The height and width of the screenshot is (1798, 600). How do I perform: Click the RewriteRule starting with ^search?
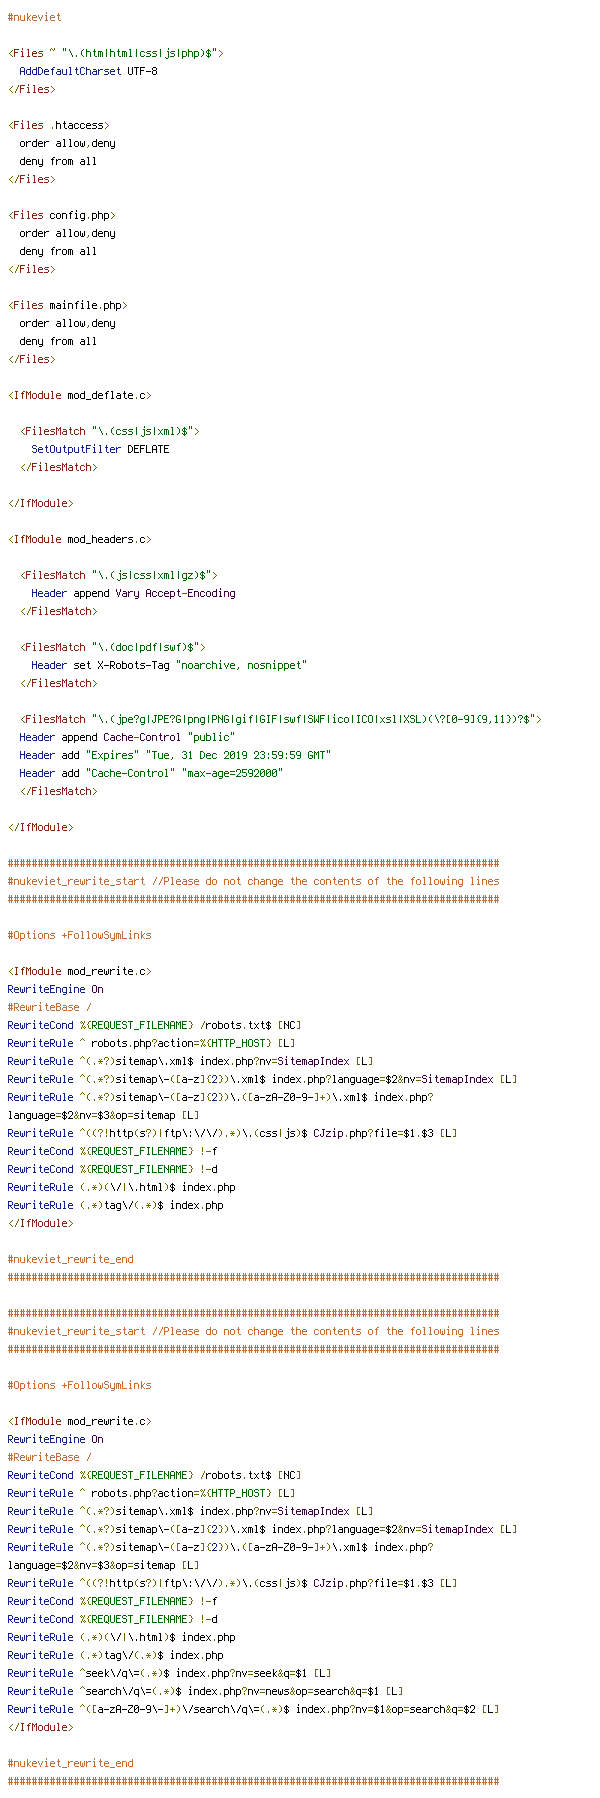[205, 1691]
